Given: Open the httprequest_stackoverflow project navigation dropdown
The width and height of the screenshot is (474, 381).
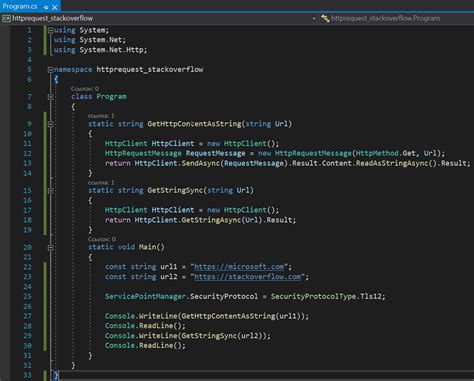Looking at the screenshot, I should pyautogui.click(x=159, y=18).
